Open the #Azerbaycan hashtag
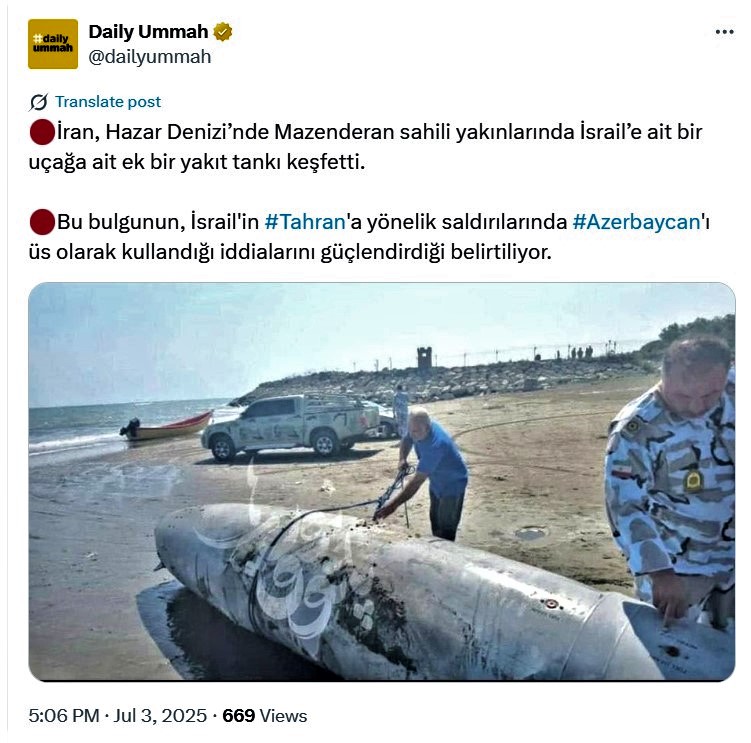Image resolution: width=751 pixels, height=743 pixels. pyautogui.click(x=637, y=222)
